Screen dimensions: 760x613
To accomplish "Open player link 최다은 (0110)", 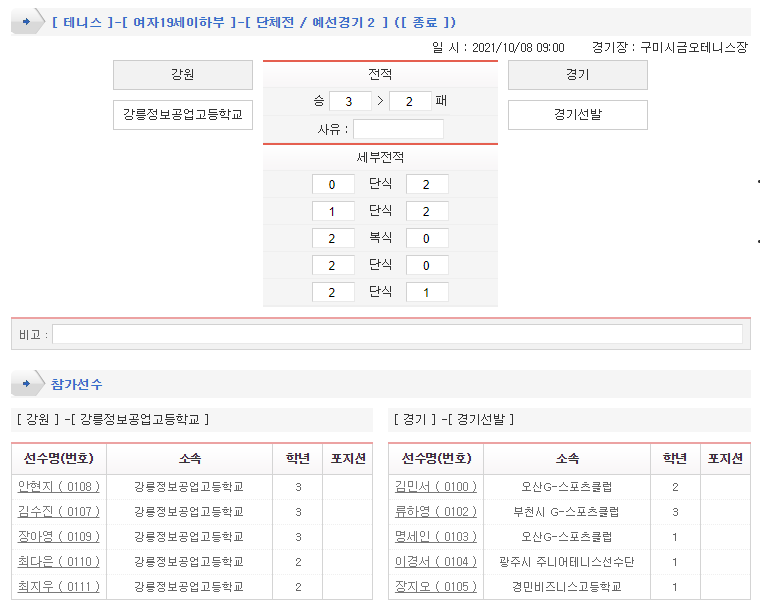I will click(59, 562).
